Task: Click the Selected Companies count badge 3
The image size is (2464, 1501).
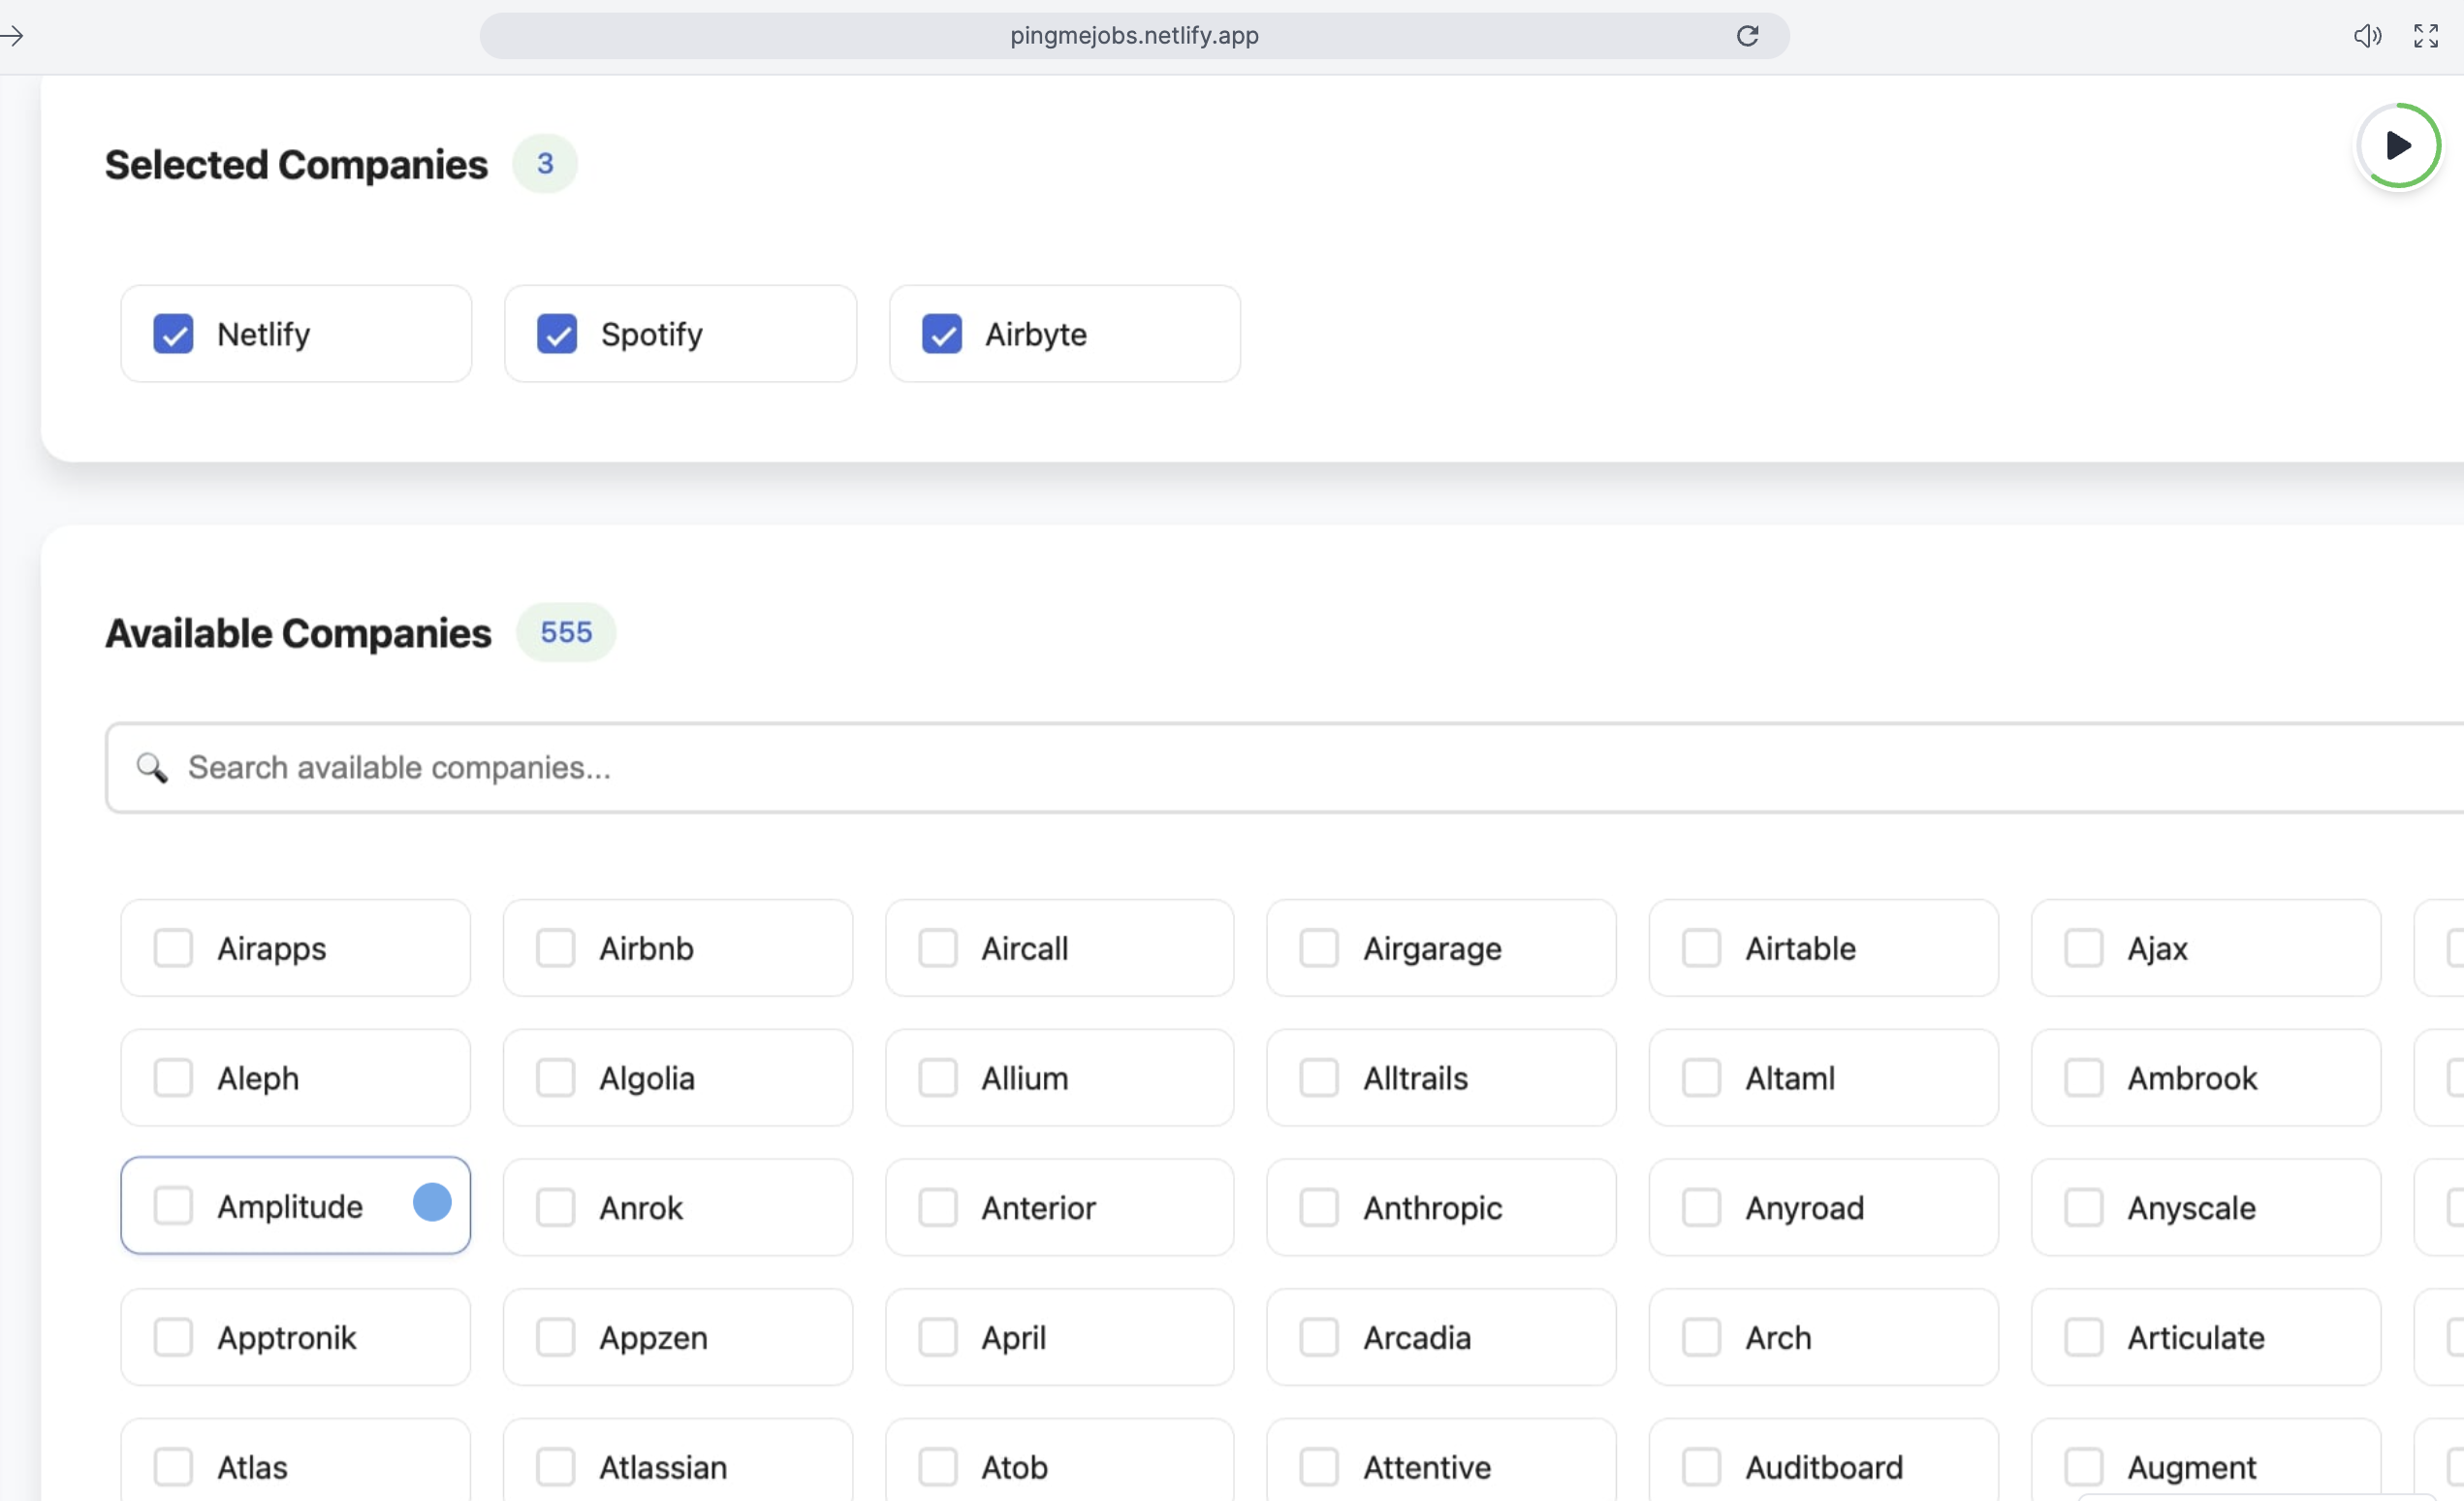Action: (545, 164)
